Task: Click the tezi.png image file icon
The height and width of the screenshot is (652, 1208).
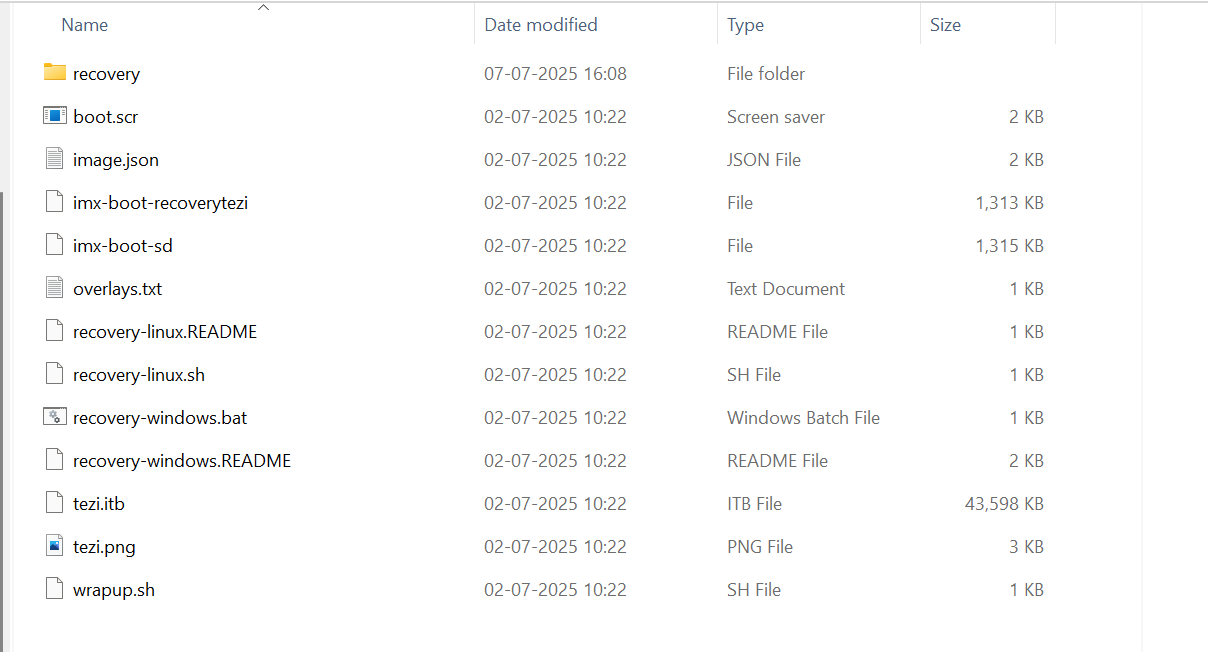Action: coord(55,545)
